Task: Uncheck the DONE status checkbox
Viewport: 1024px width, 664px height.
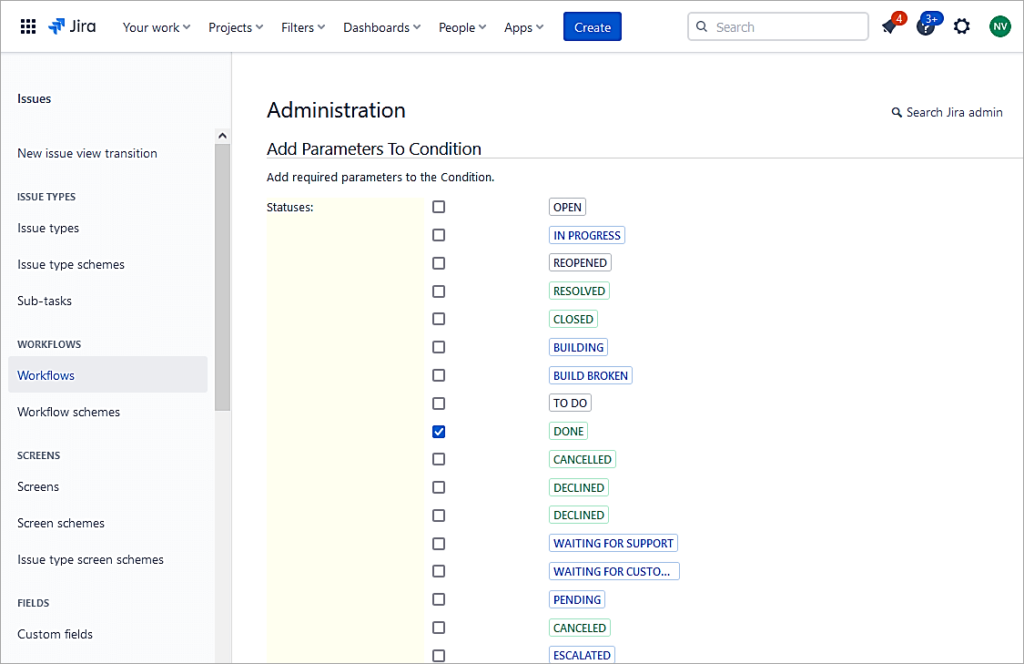Action: click(x=438, y=431)
